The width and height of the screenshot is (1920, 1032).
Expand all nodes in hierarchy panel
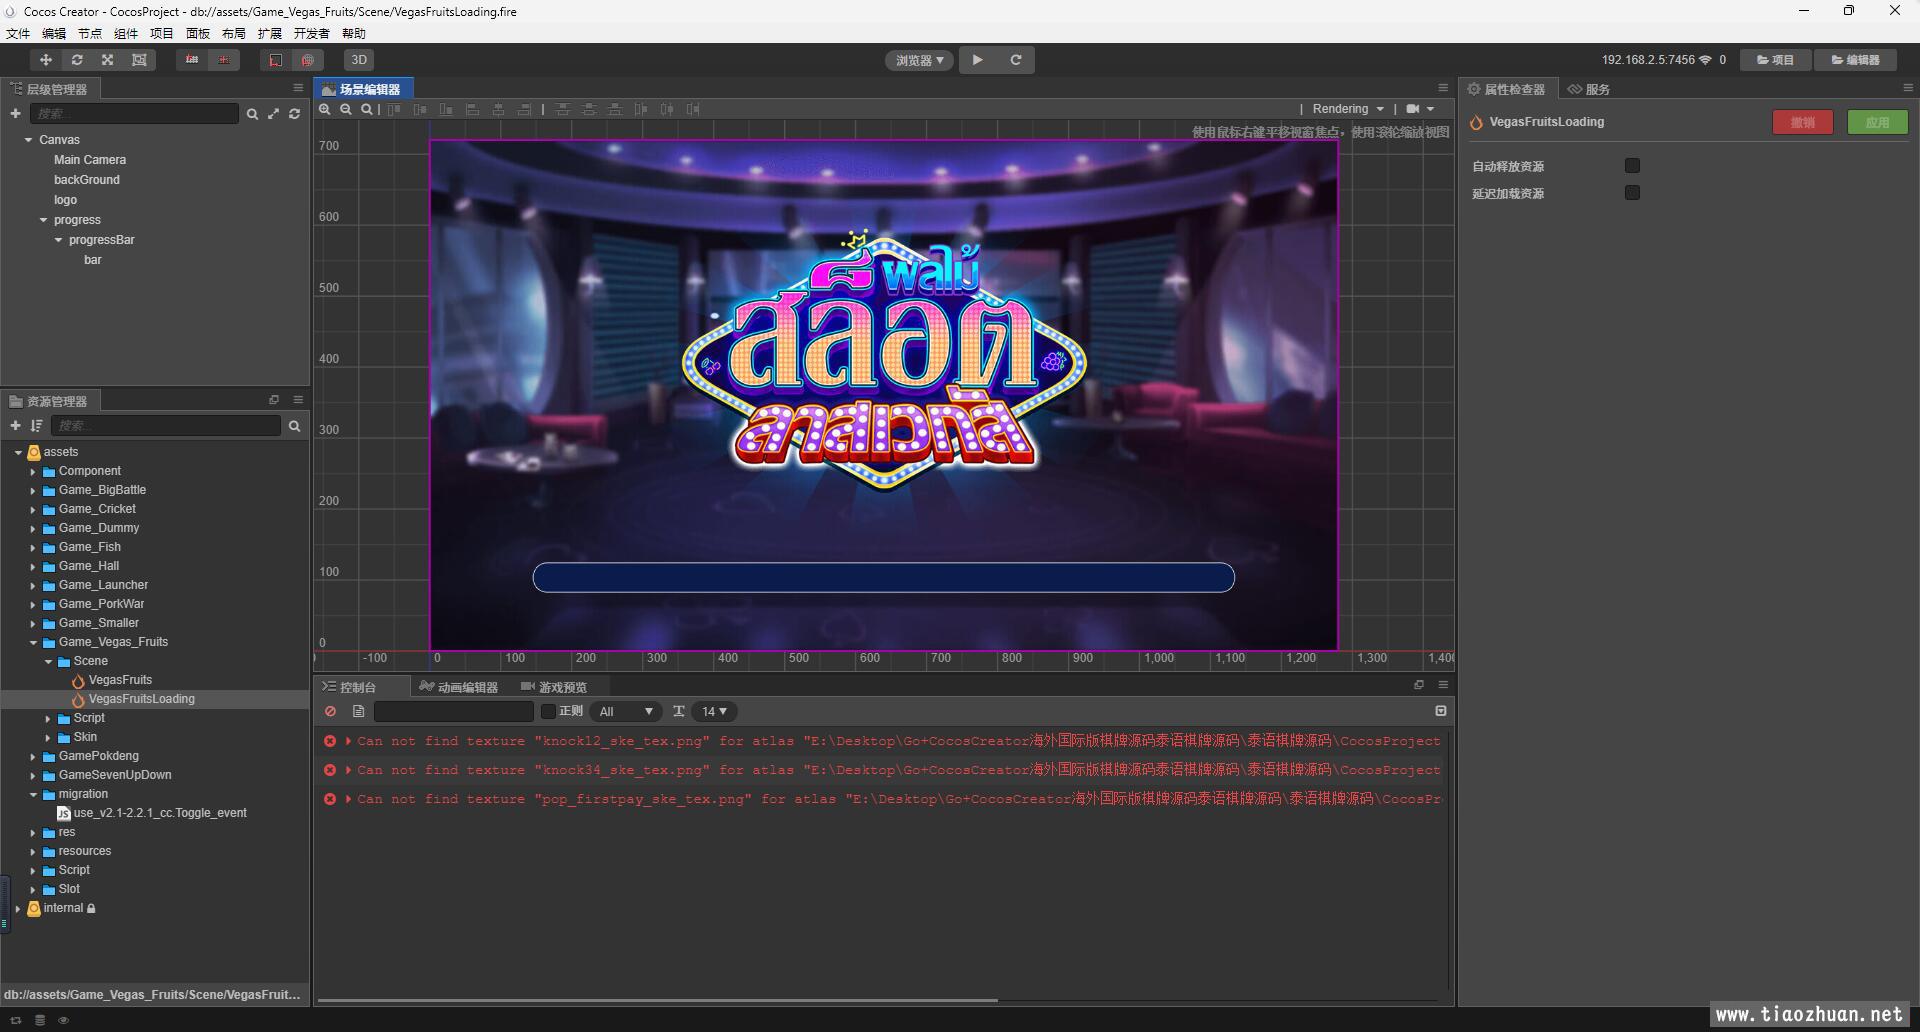point(273,114)
